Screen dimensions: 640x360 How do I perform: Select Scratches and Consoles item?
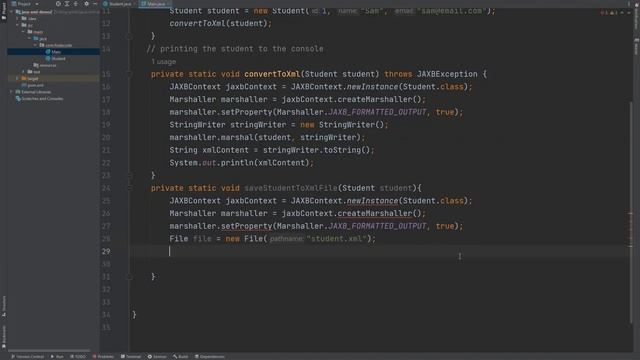39,98
